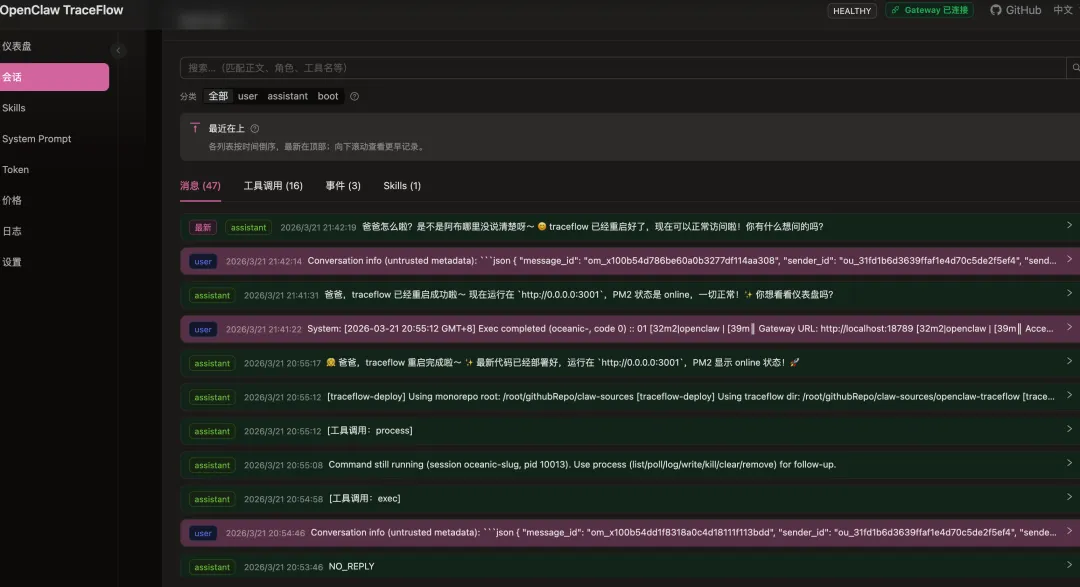Screen dimensions: 1080x587
Task: Click timestamp 2026/3/21 20:55:17
Action: 282,363
